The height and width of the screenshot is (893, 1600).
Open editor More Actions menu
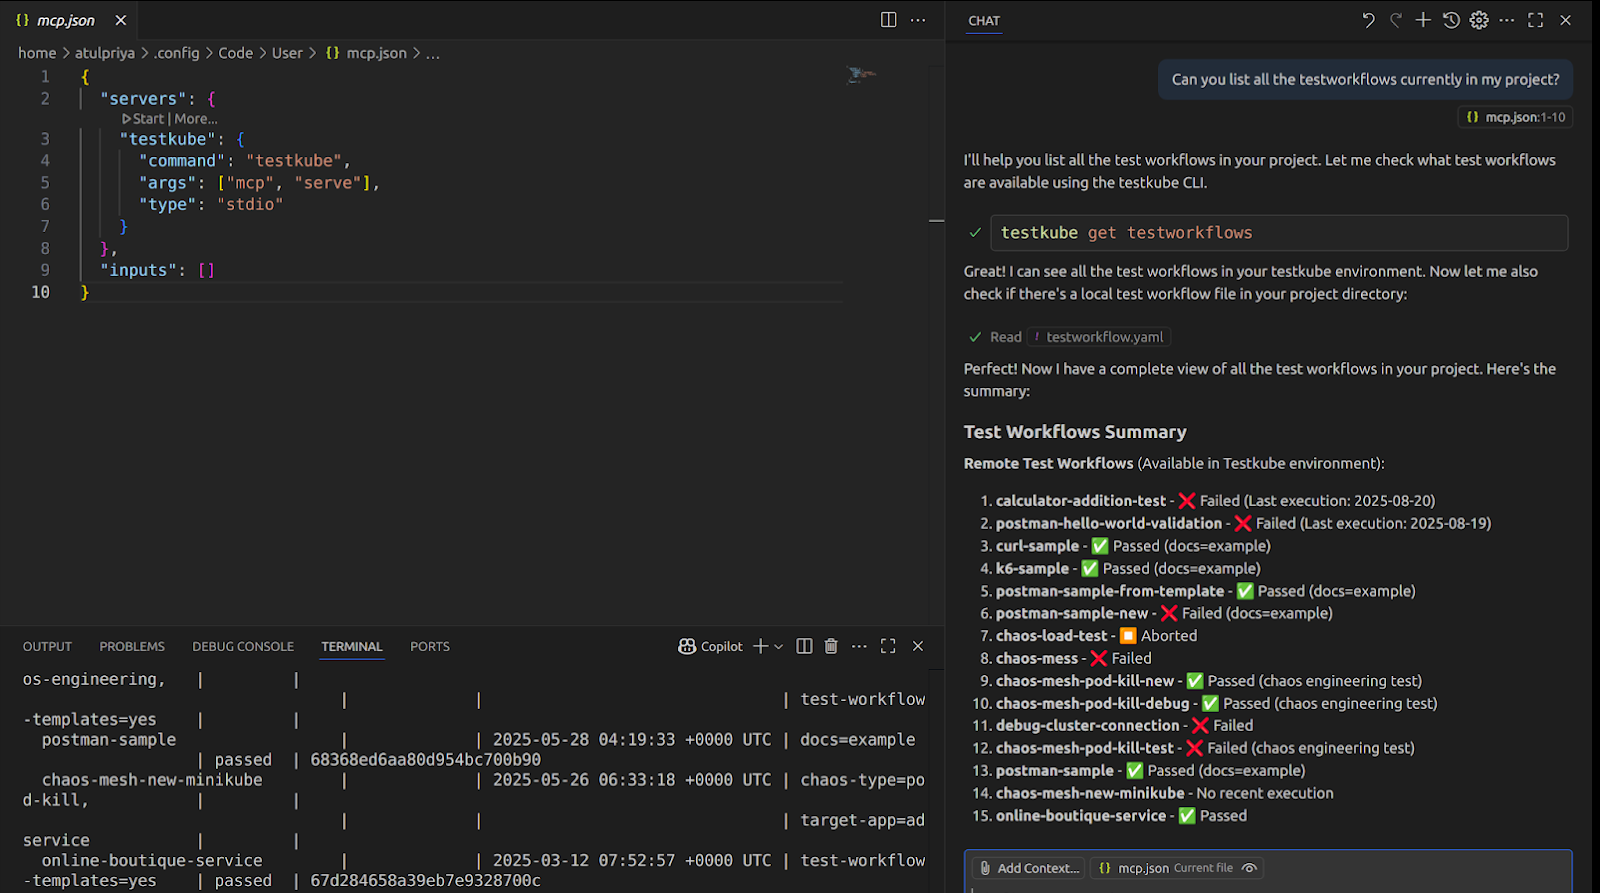coord(918,20)
